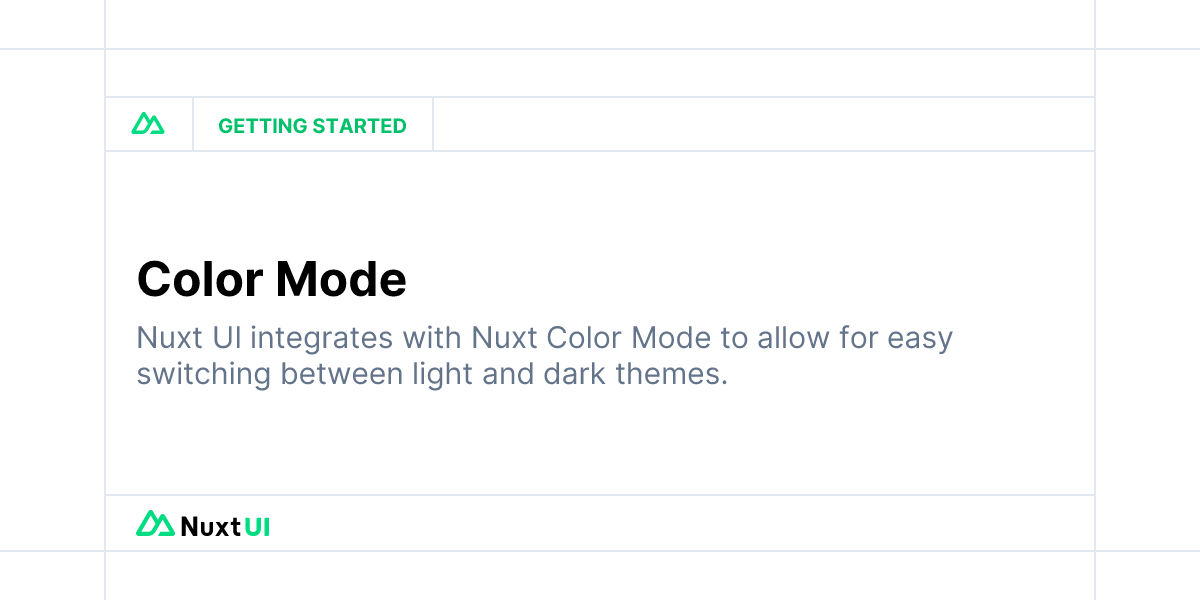Click the black Nuxt wordmark in footer
The height and width of the screenshot is (600, 1200).
click(x=211, y=526)
